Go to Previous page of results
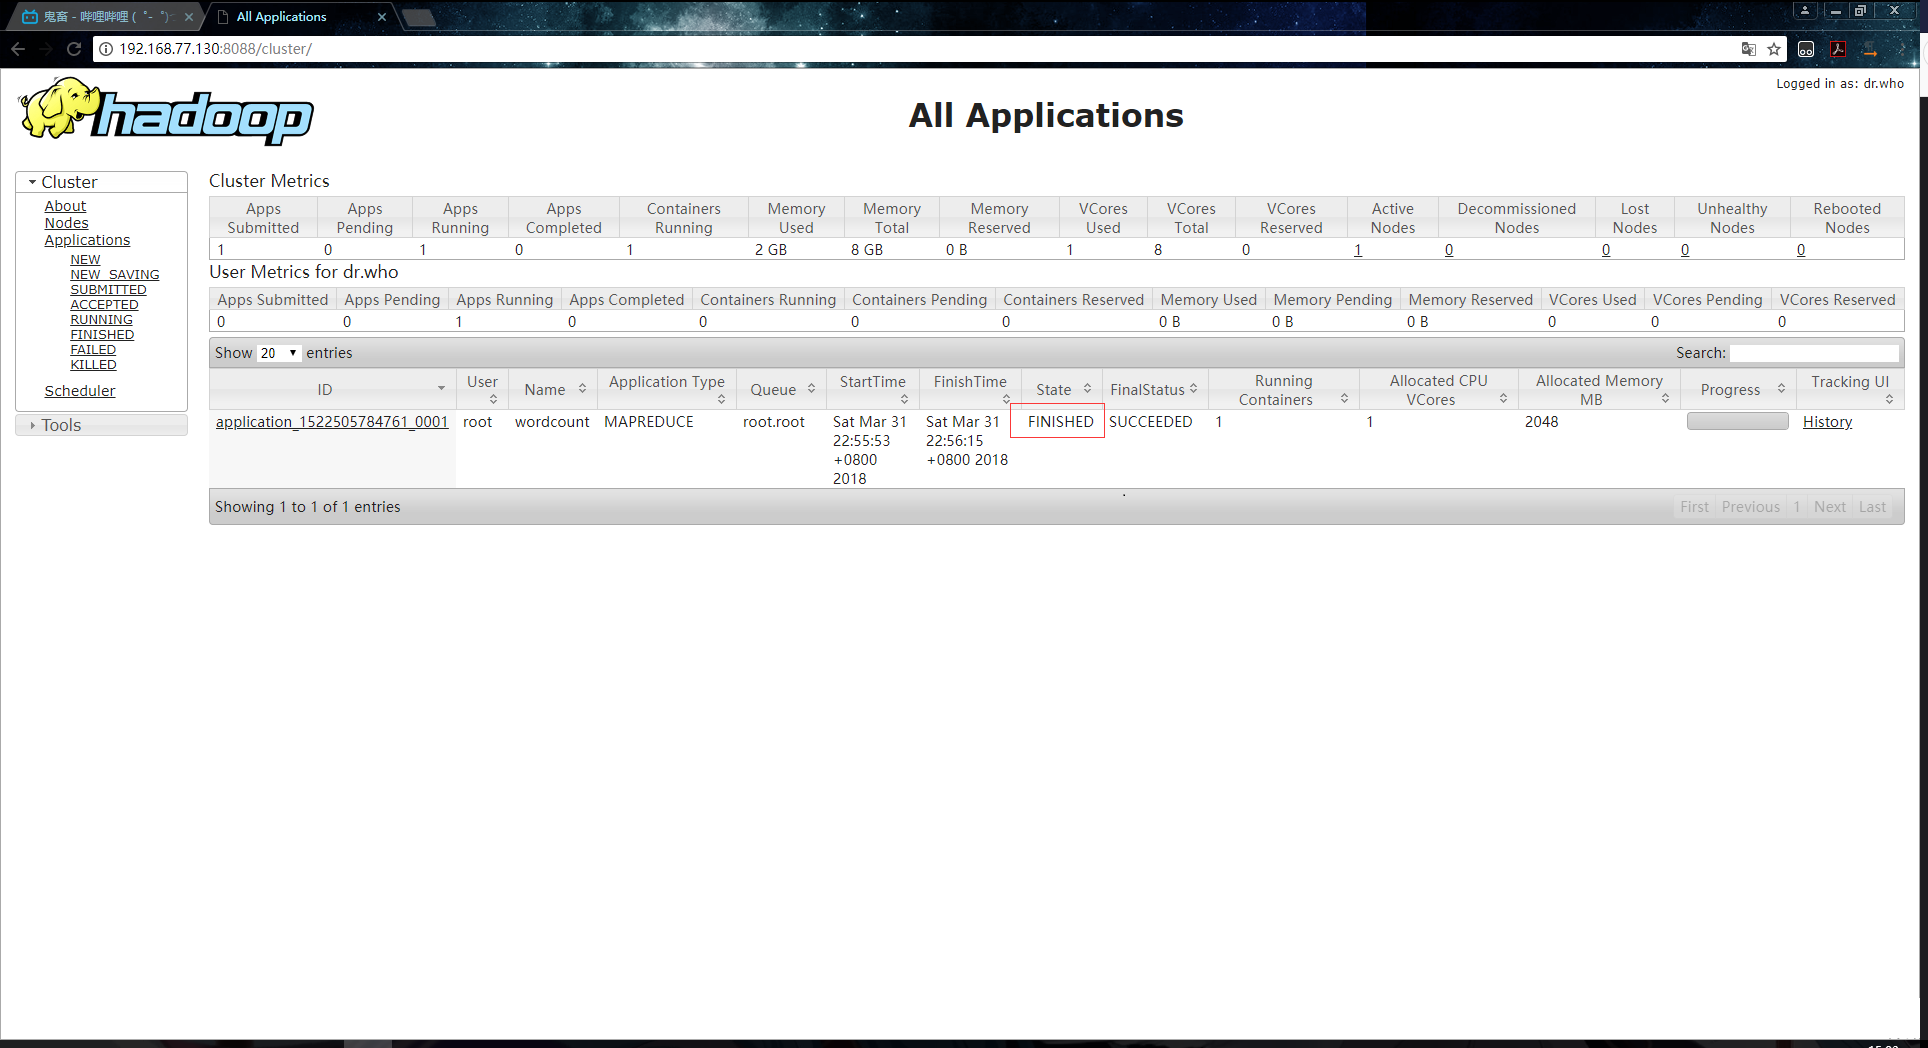Screen dimensions: 1928x1048 point(1750,507)
